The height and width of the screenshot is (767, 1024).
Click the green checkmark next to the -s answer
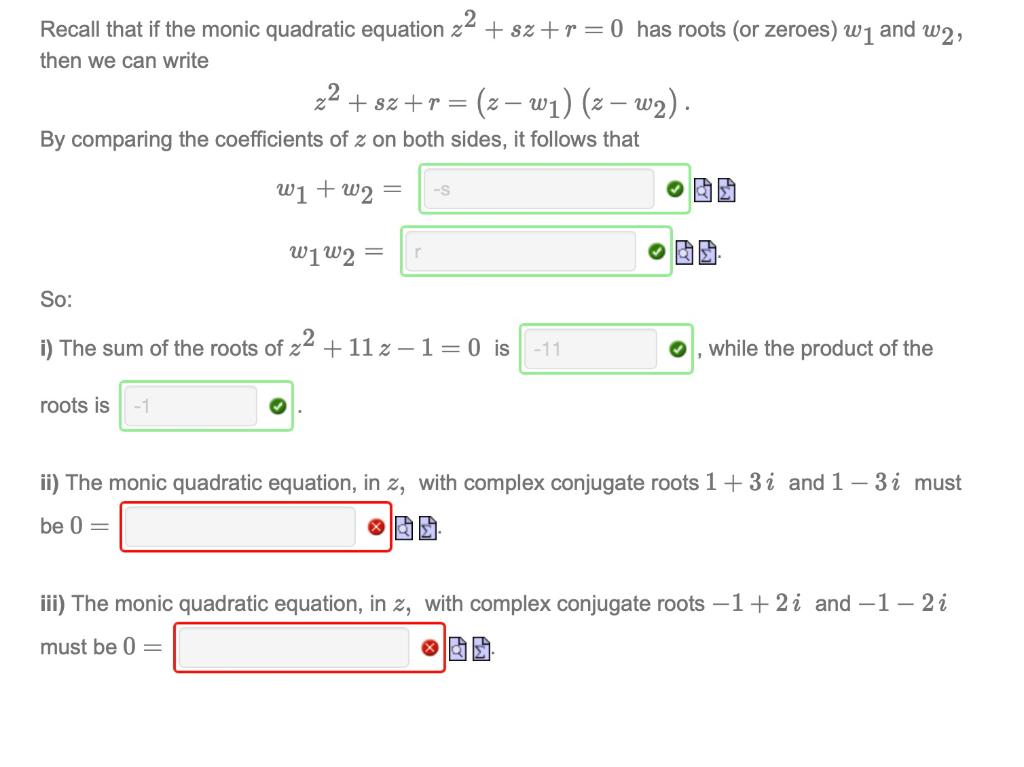pos(677,189)
